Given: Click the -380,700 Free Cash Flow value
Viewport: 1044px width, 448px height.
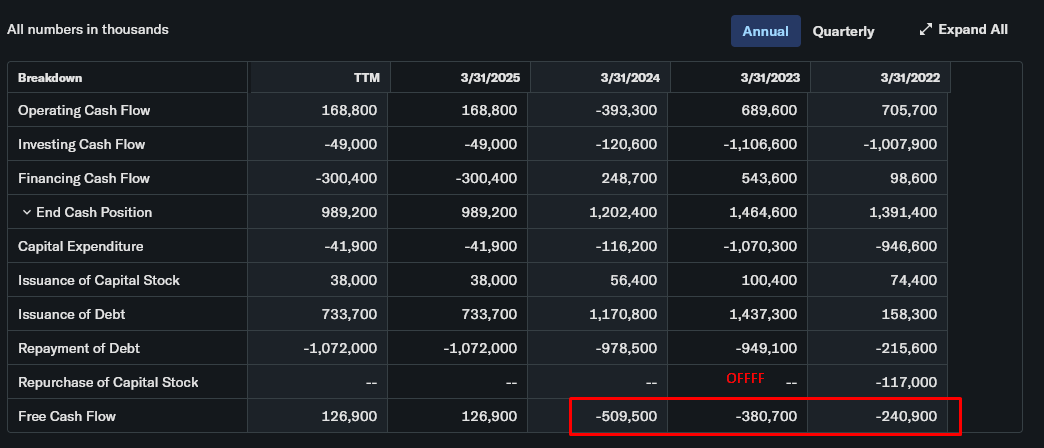Looking at the screenshot, I should pyautogui.click(x=766, y=416).
